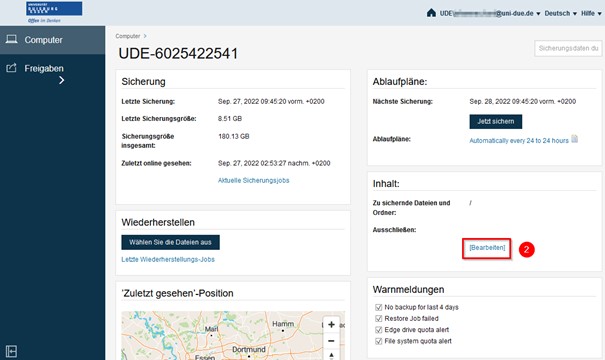The height and width of the screenshot is (360, 605).
Task: Open the Aktuelle Sicherungsjobs link
Action: 253,180
